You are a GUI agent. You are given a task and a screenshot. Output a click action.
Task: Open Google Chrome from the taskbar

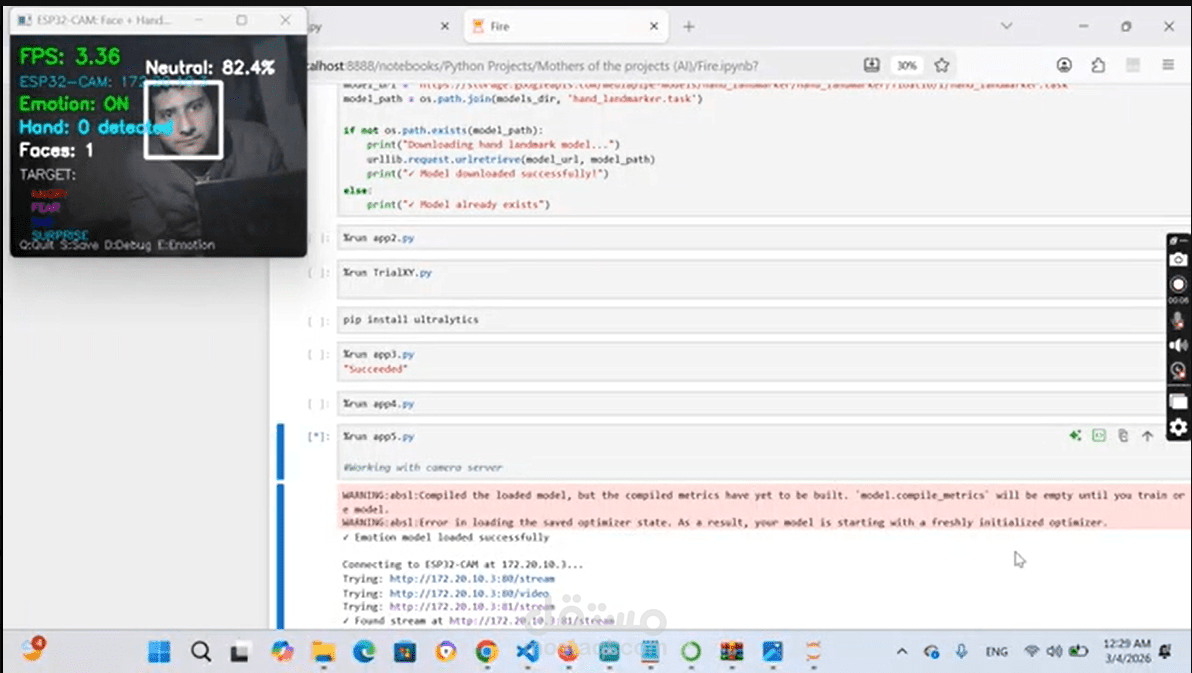pos(487,652)
